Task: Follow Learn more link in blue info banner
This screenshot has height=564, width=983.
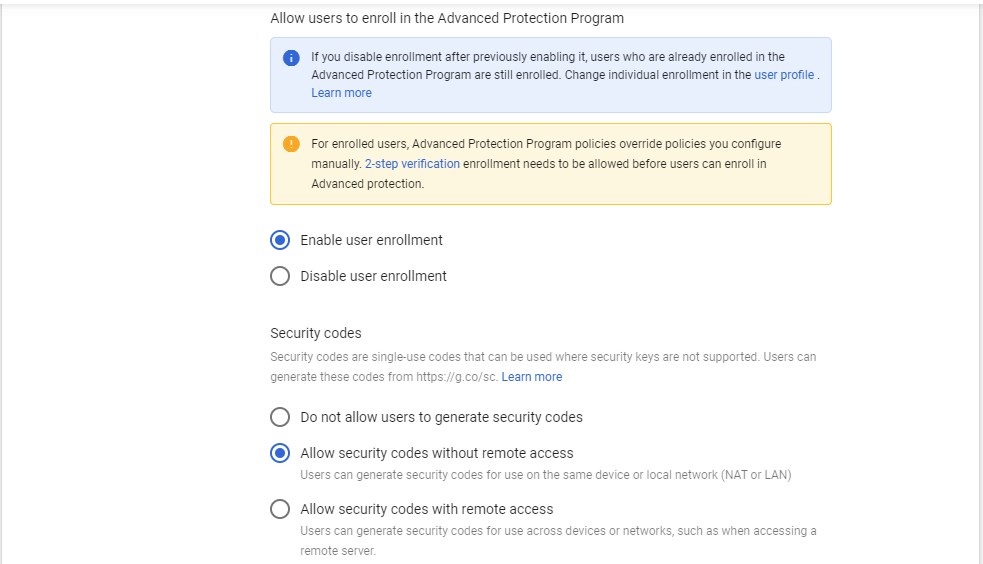Action: (341, 93)
